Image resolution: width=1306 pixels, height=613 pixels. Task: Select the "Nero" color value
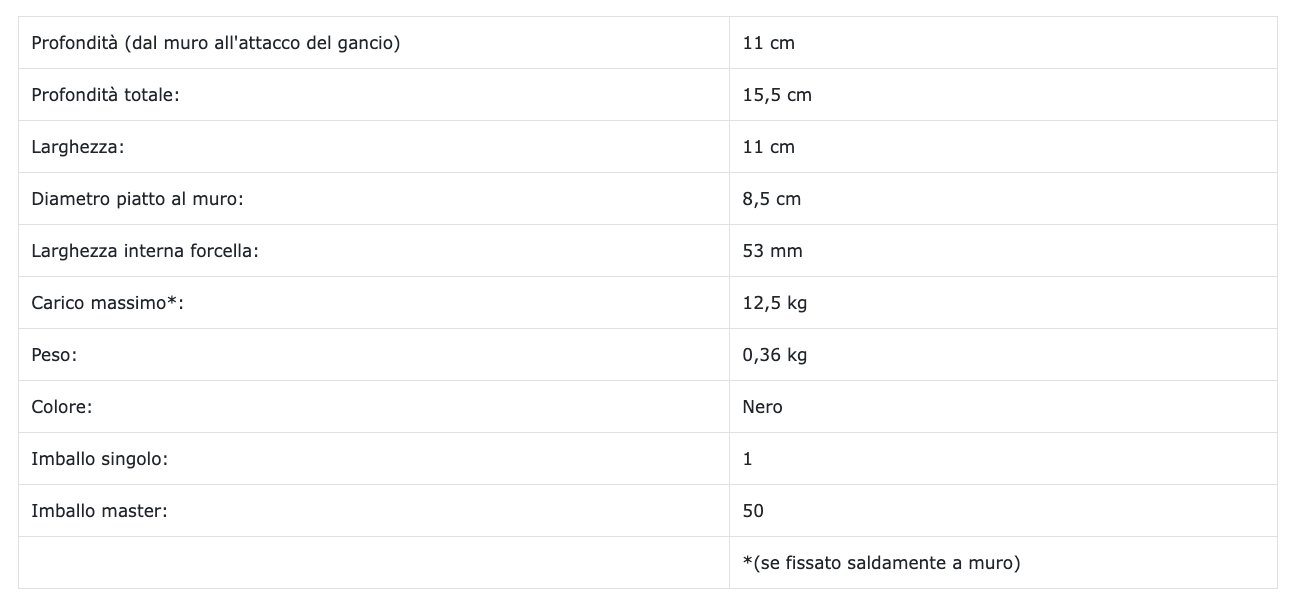tap(763, 407)
